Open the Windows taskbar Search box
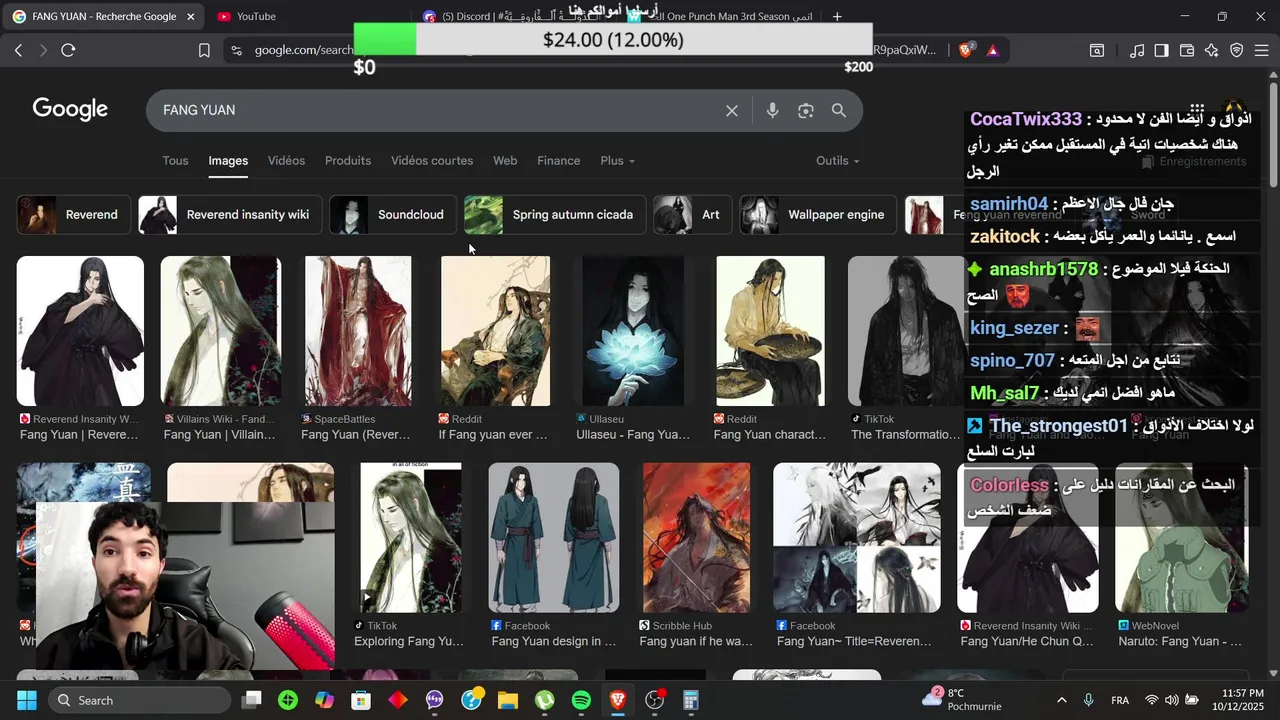This screenshot has width=1280, height=720. [140, 700]
